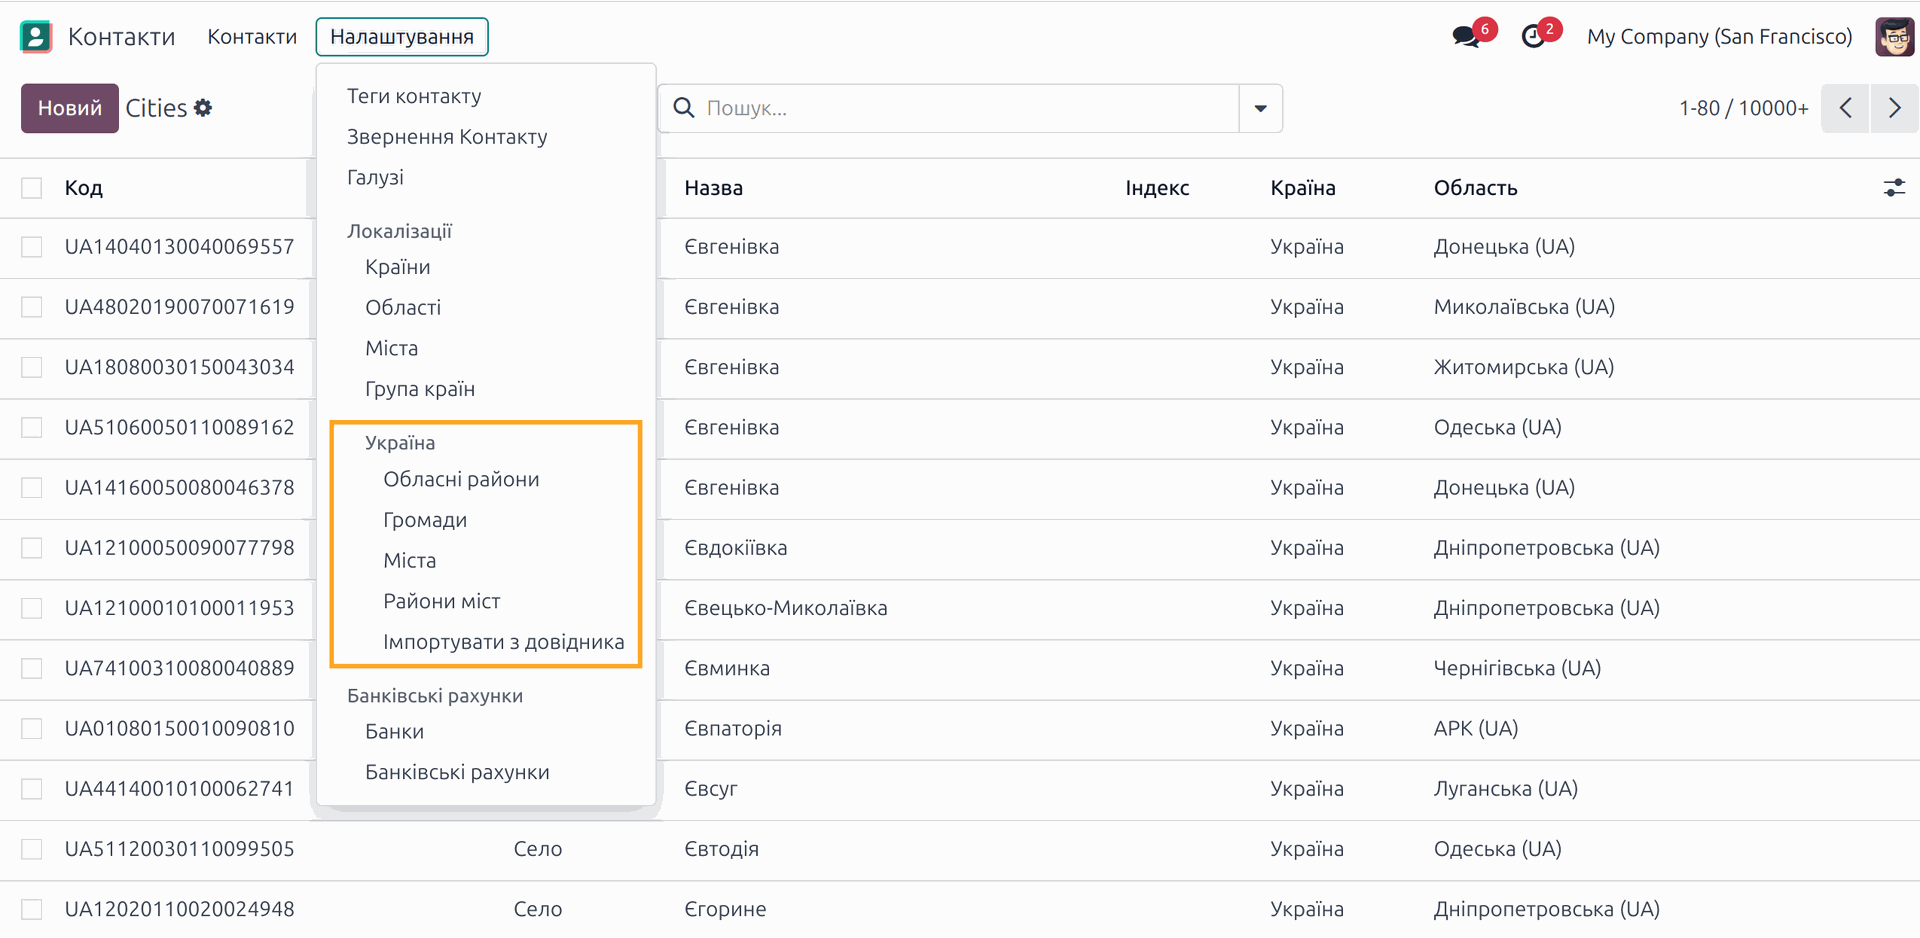Viewport: 1920px width, 938px height.
Task: Open the Єгорине row
Action: click(x=960, y=909)
